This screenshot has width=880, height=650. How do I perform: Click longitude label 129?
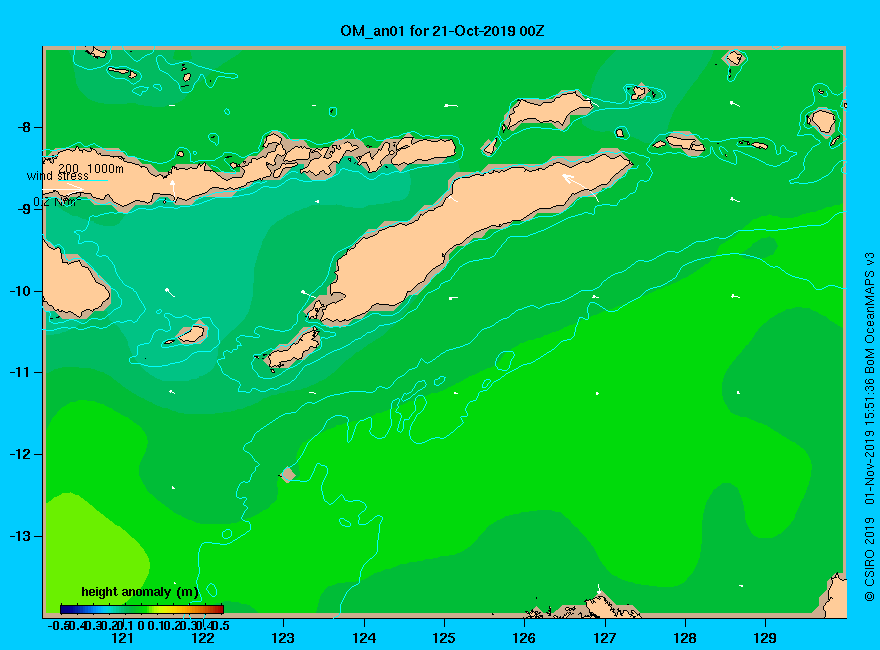765,638
